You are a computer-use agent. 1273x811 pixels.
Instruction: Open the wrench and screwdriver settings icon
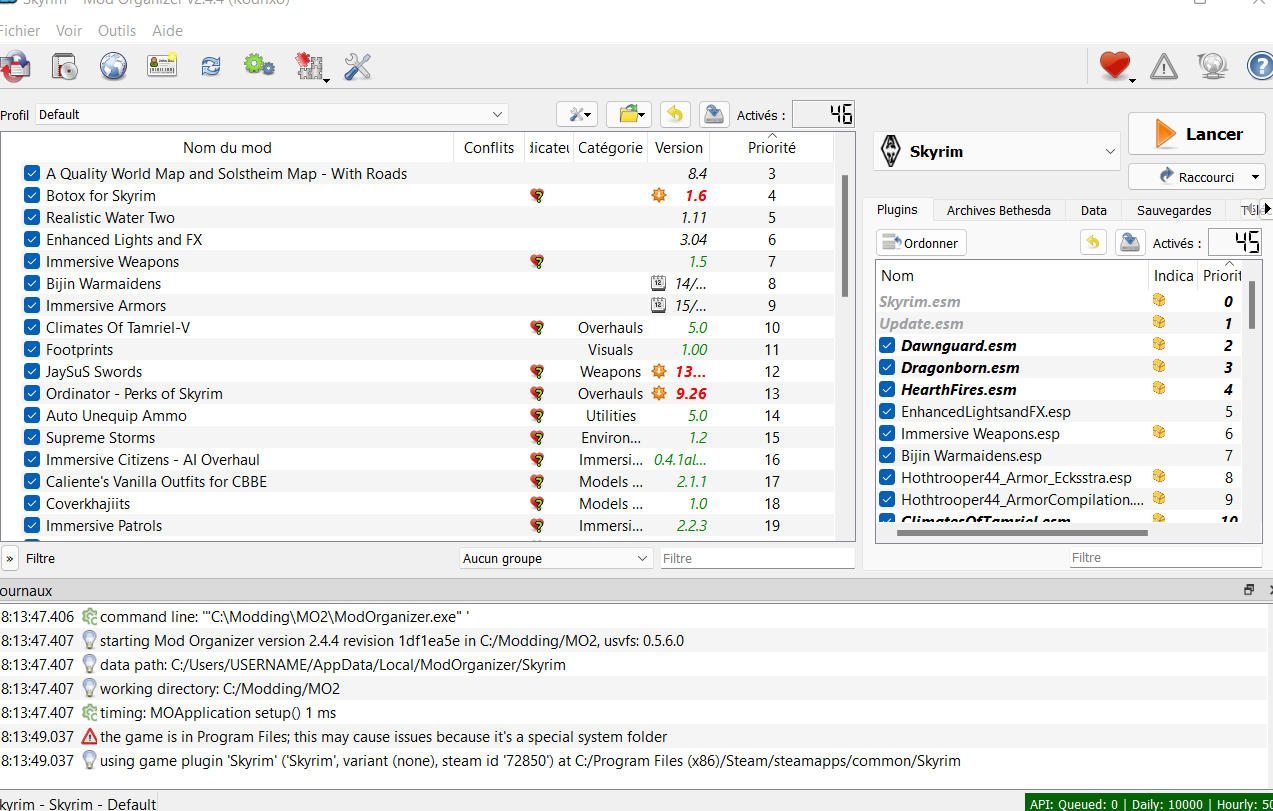(357, 67)
